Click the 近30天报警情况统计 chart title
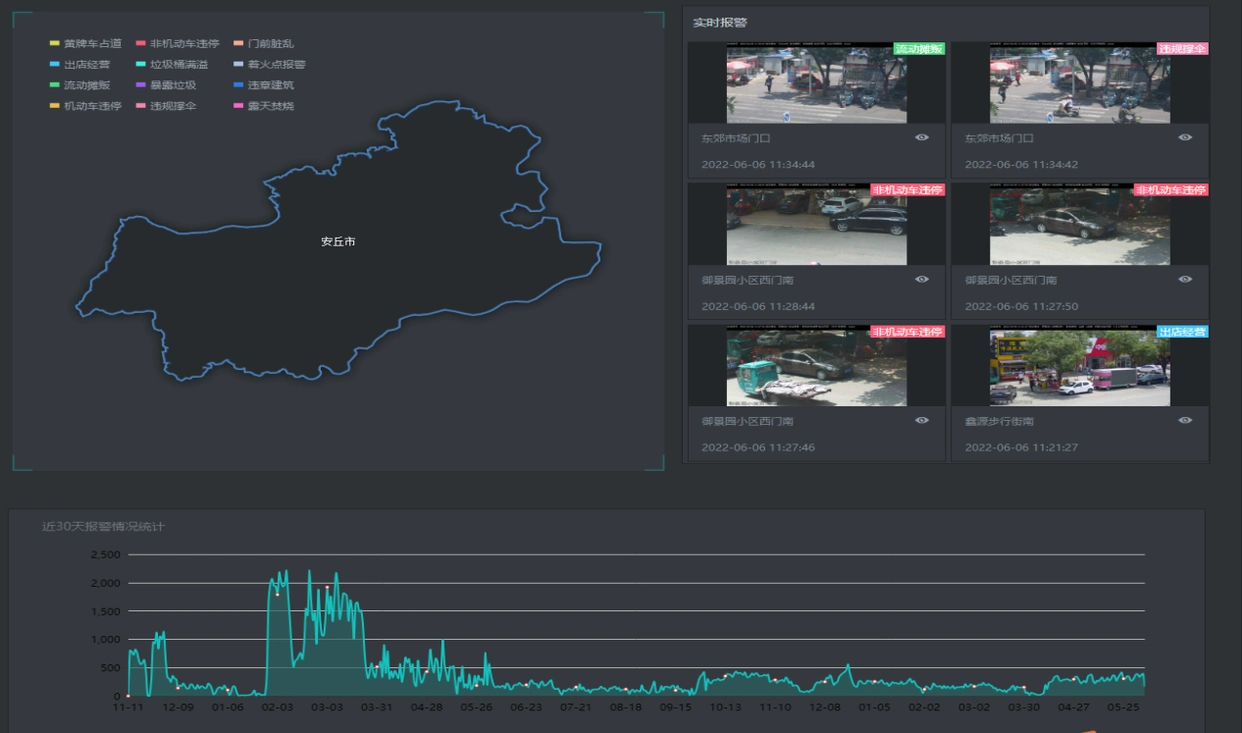 point(103,526)
